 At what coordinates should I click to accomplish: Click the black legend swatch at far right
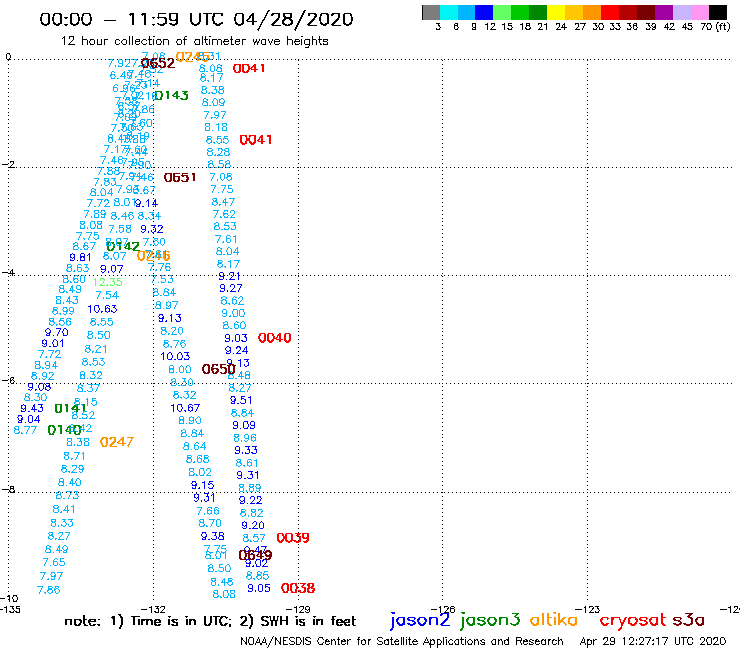tap(717, 12)
